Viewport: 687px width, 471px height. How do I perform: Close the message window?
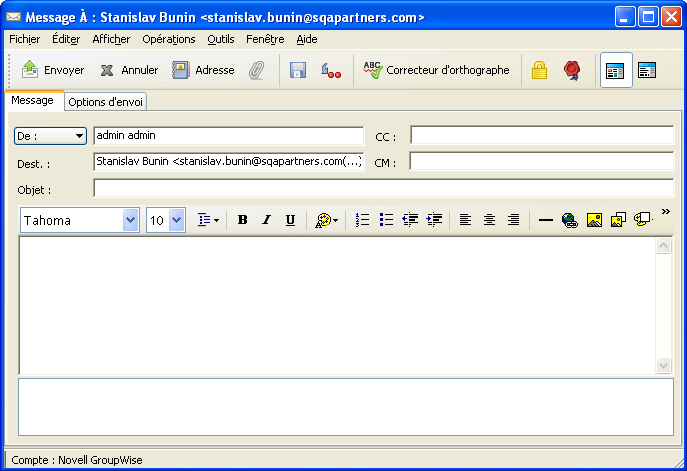(x=672, y=17)
